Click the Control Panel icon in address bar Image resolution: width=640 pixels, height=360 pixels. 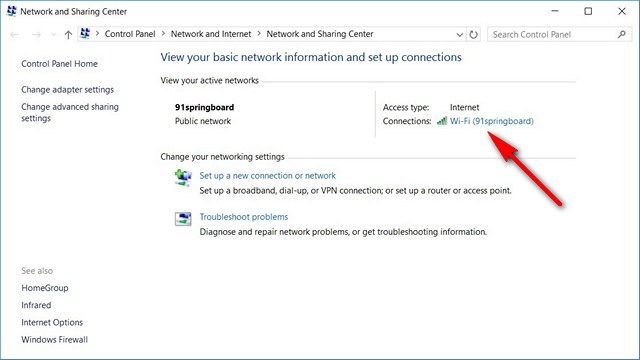[x=85, y=34]
